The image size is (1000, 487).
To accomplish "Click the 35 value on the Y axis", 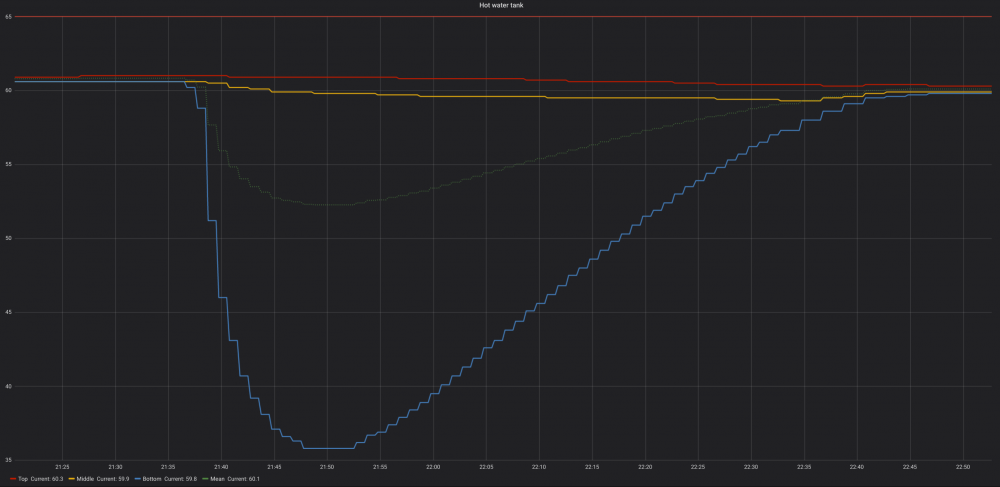I will (7, 460).
